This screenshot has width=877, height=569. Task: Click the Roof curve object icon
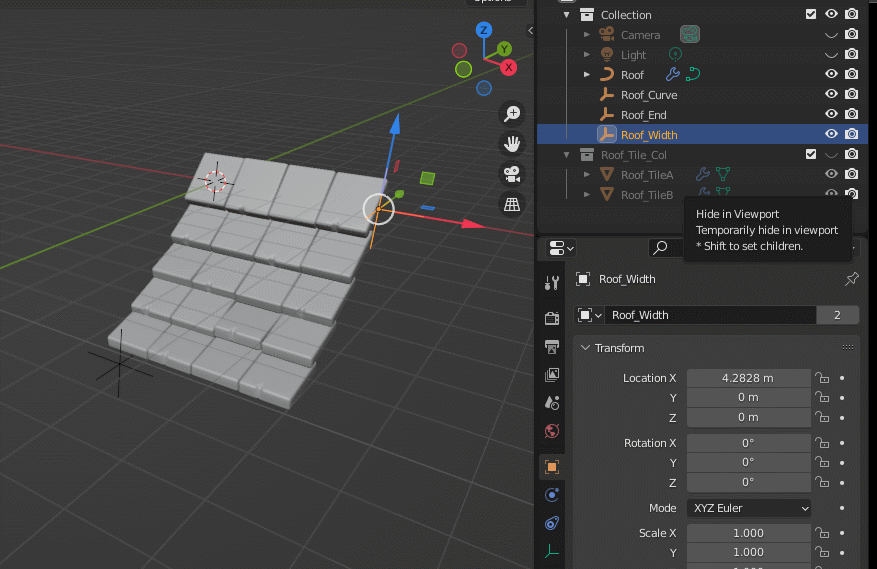pos(607,74)
